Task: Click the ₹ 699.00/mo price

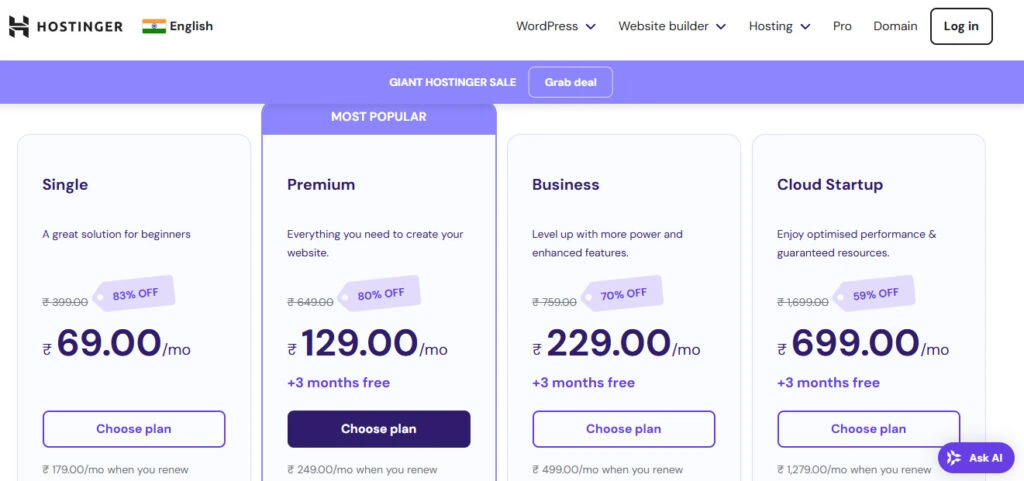Action: tap(863, 344)
